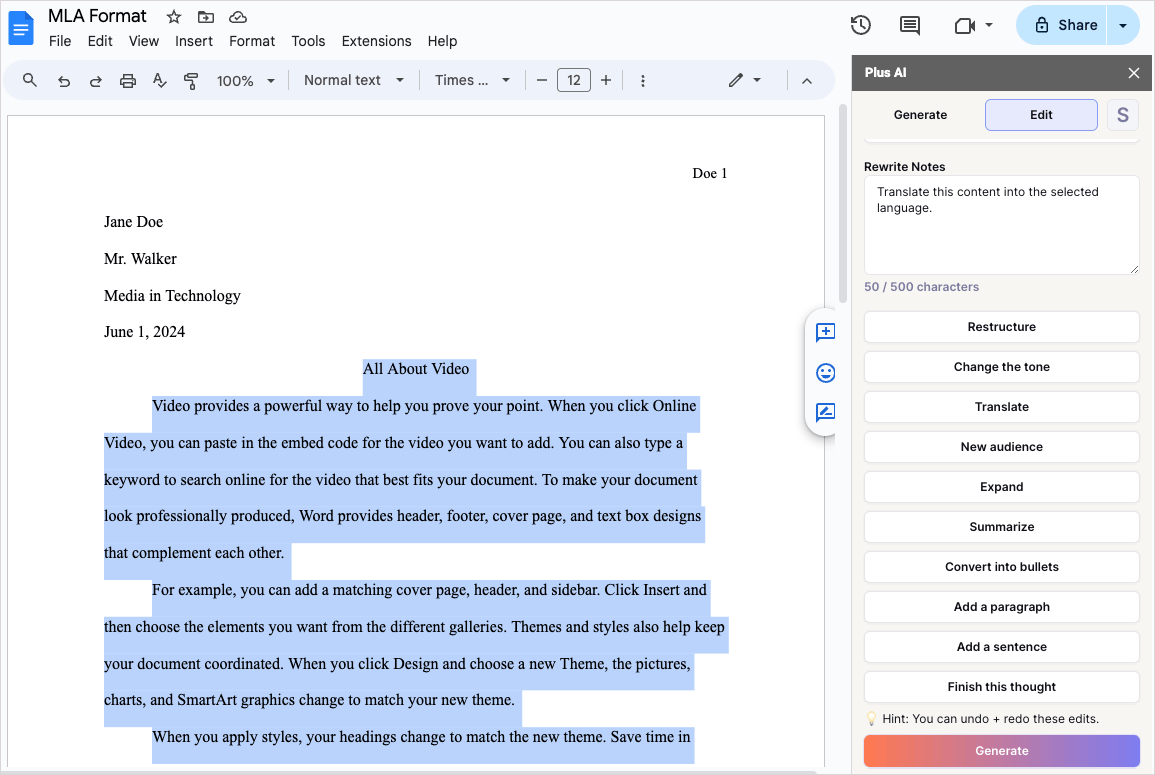Image resolution: width=1155 pixels, height=775 pixels.
Task: Open Format menu
Action: [252, 41]
